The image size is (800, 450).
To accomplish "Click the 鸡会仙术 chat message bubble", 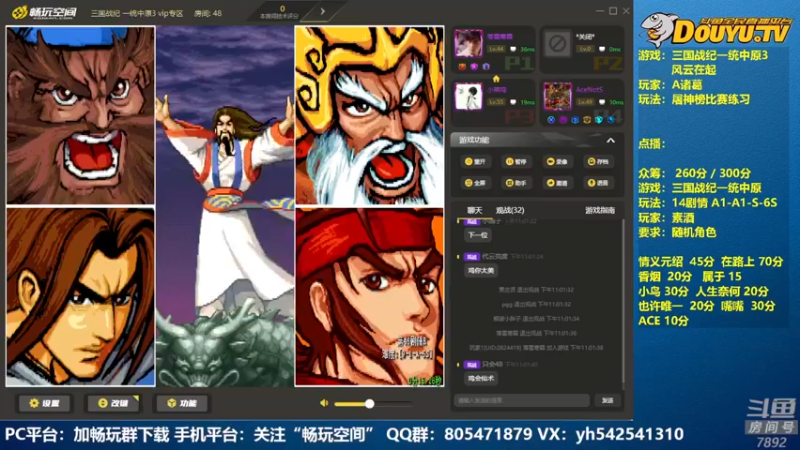I will tap(481, 379).
